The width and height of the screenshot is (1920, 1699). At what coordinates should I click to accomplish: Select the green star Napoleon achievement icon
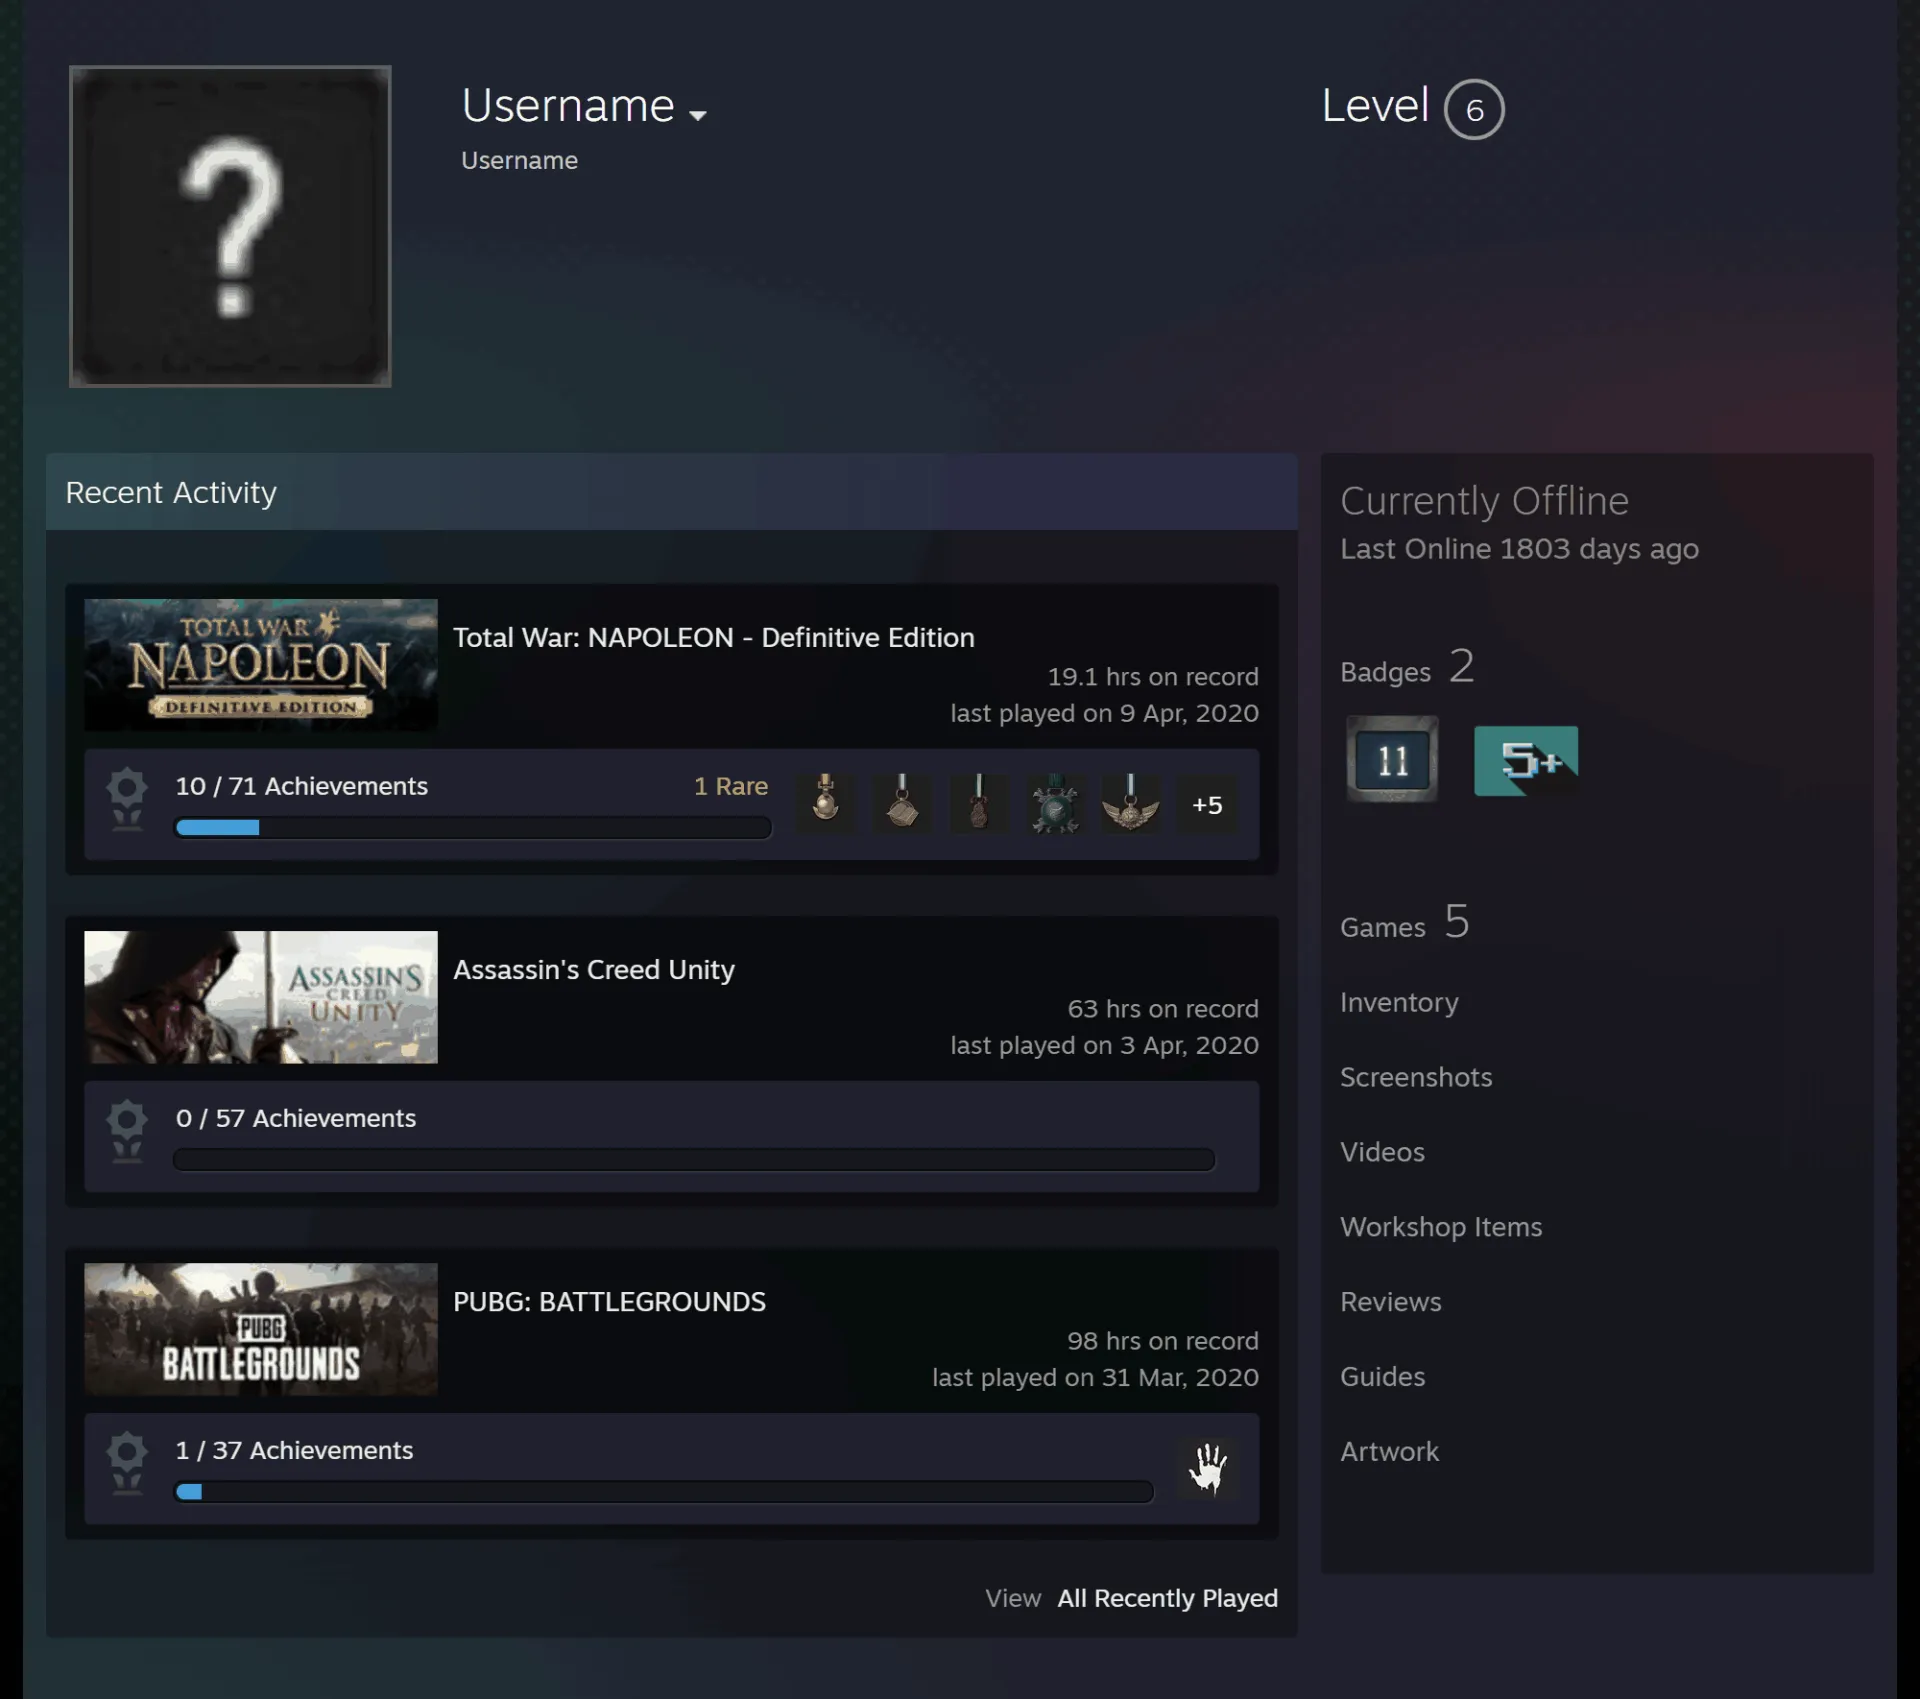pos(1054,804)
